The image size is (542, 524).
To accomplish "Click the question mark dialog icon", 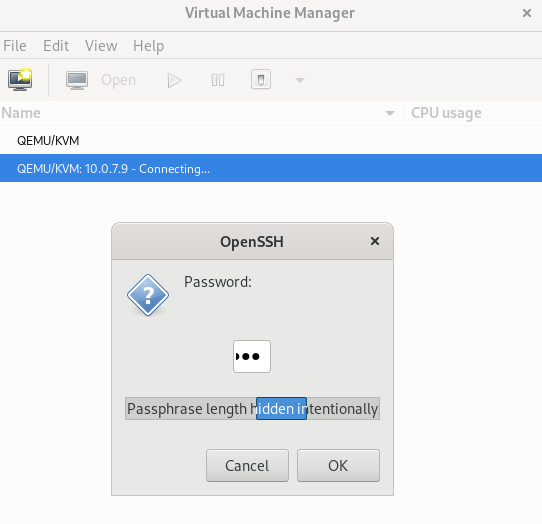I will point(148,295).
